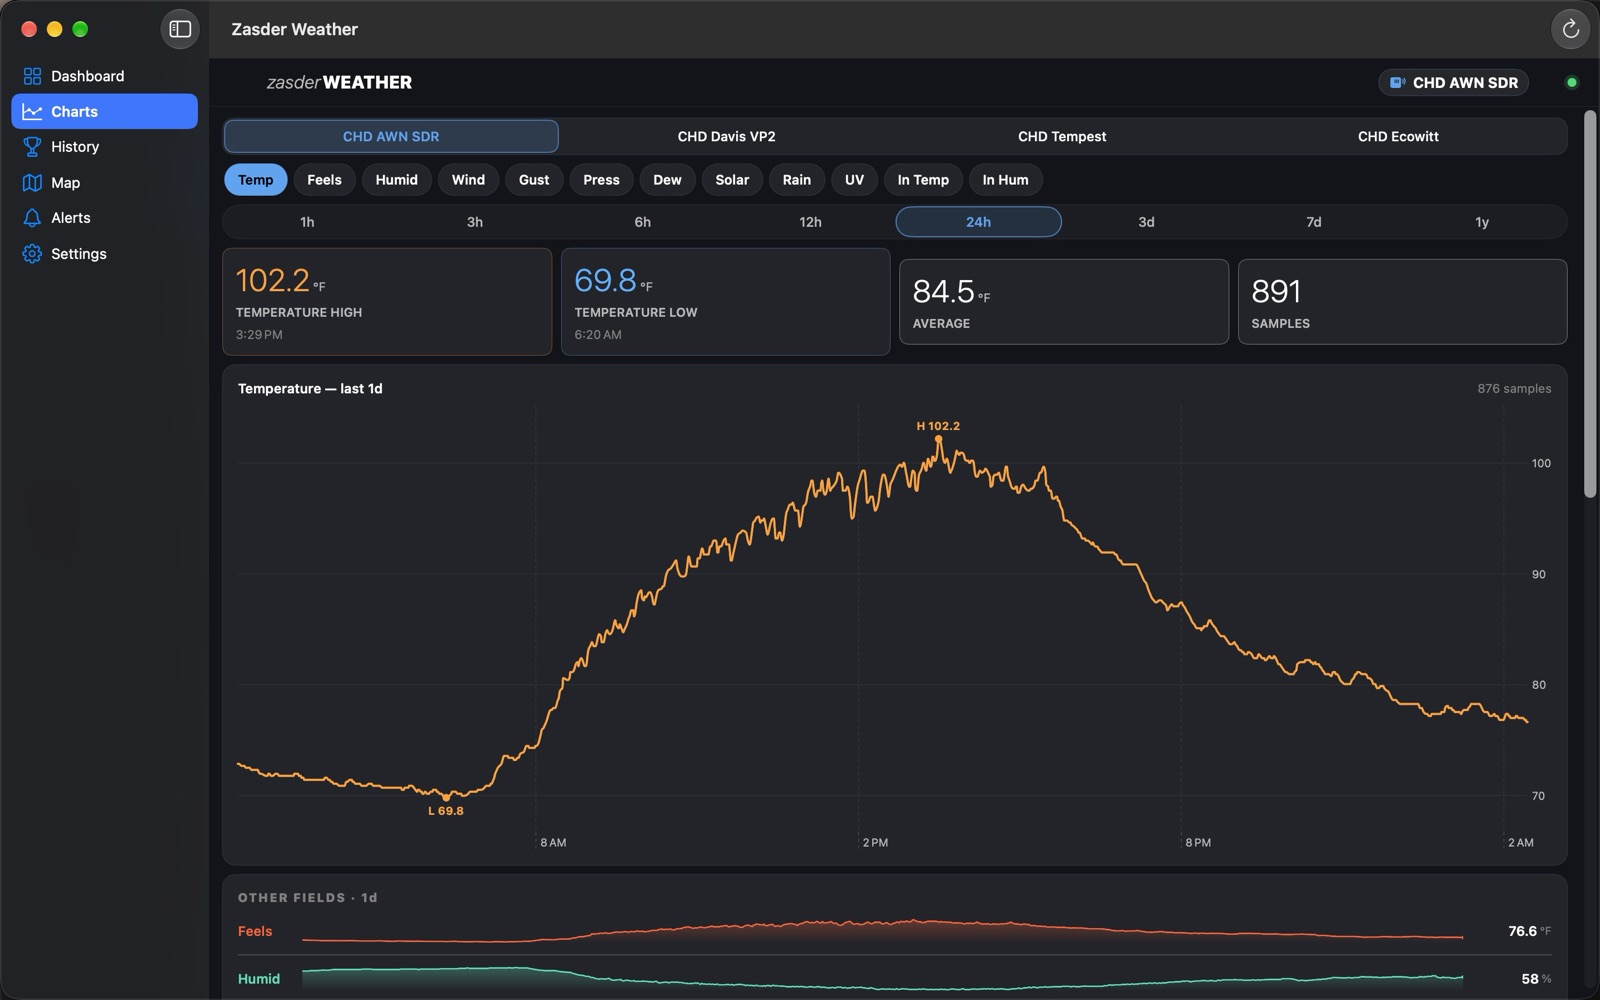Click the Alerts bell icon
The width and height of the screenshot is (1600, 1000).
pos(32,218)
